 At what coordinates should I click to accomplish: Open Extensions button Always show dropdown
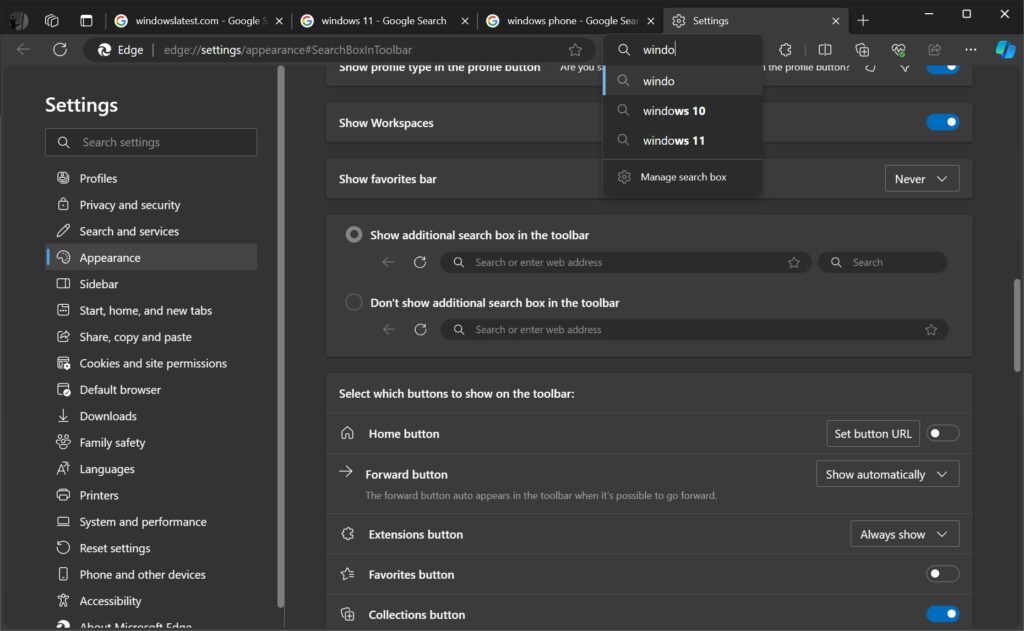(904, 534)
